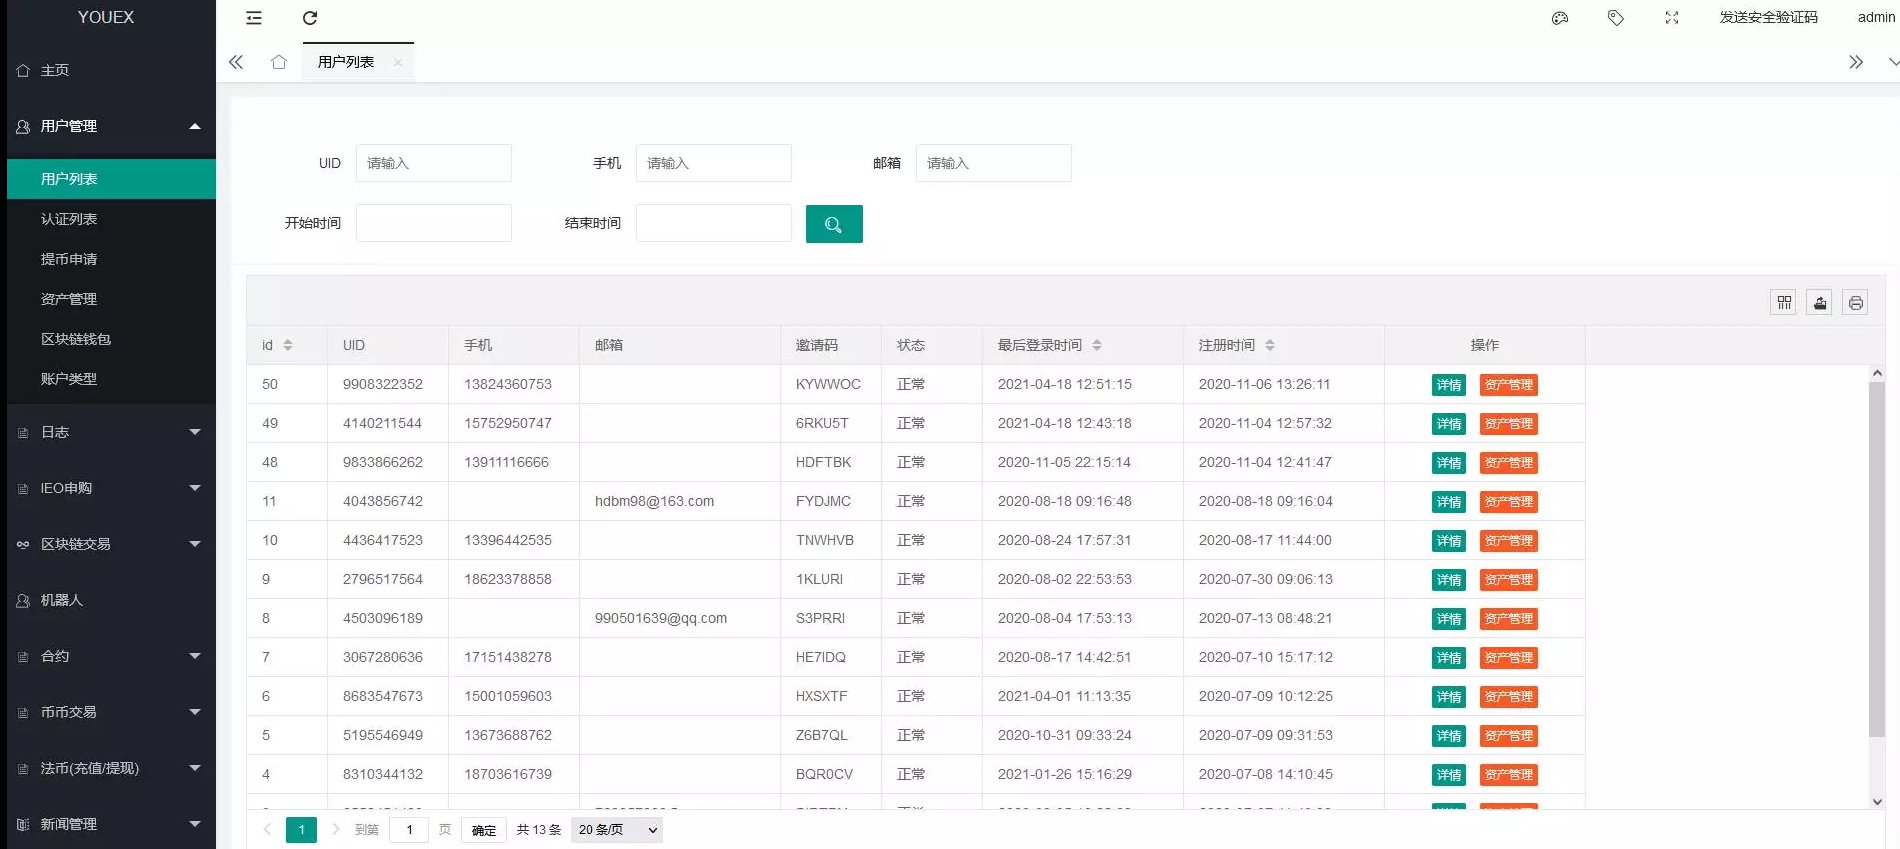Click page 1 in pagination
Screen dimensions: 1900x849
click(301, 830)
